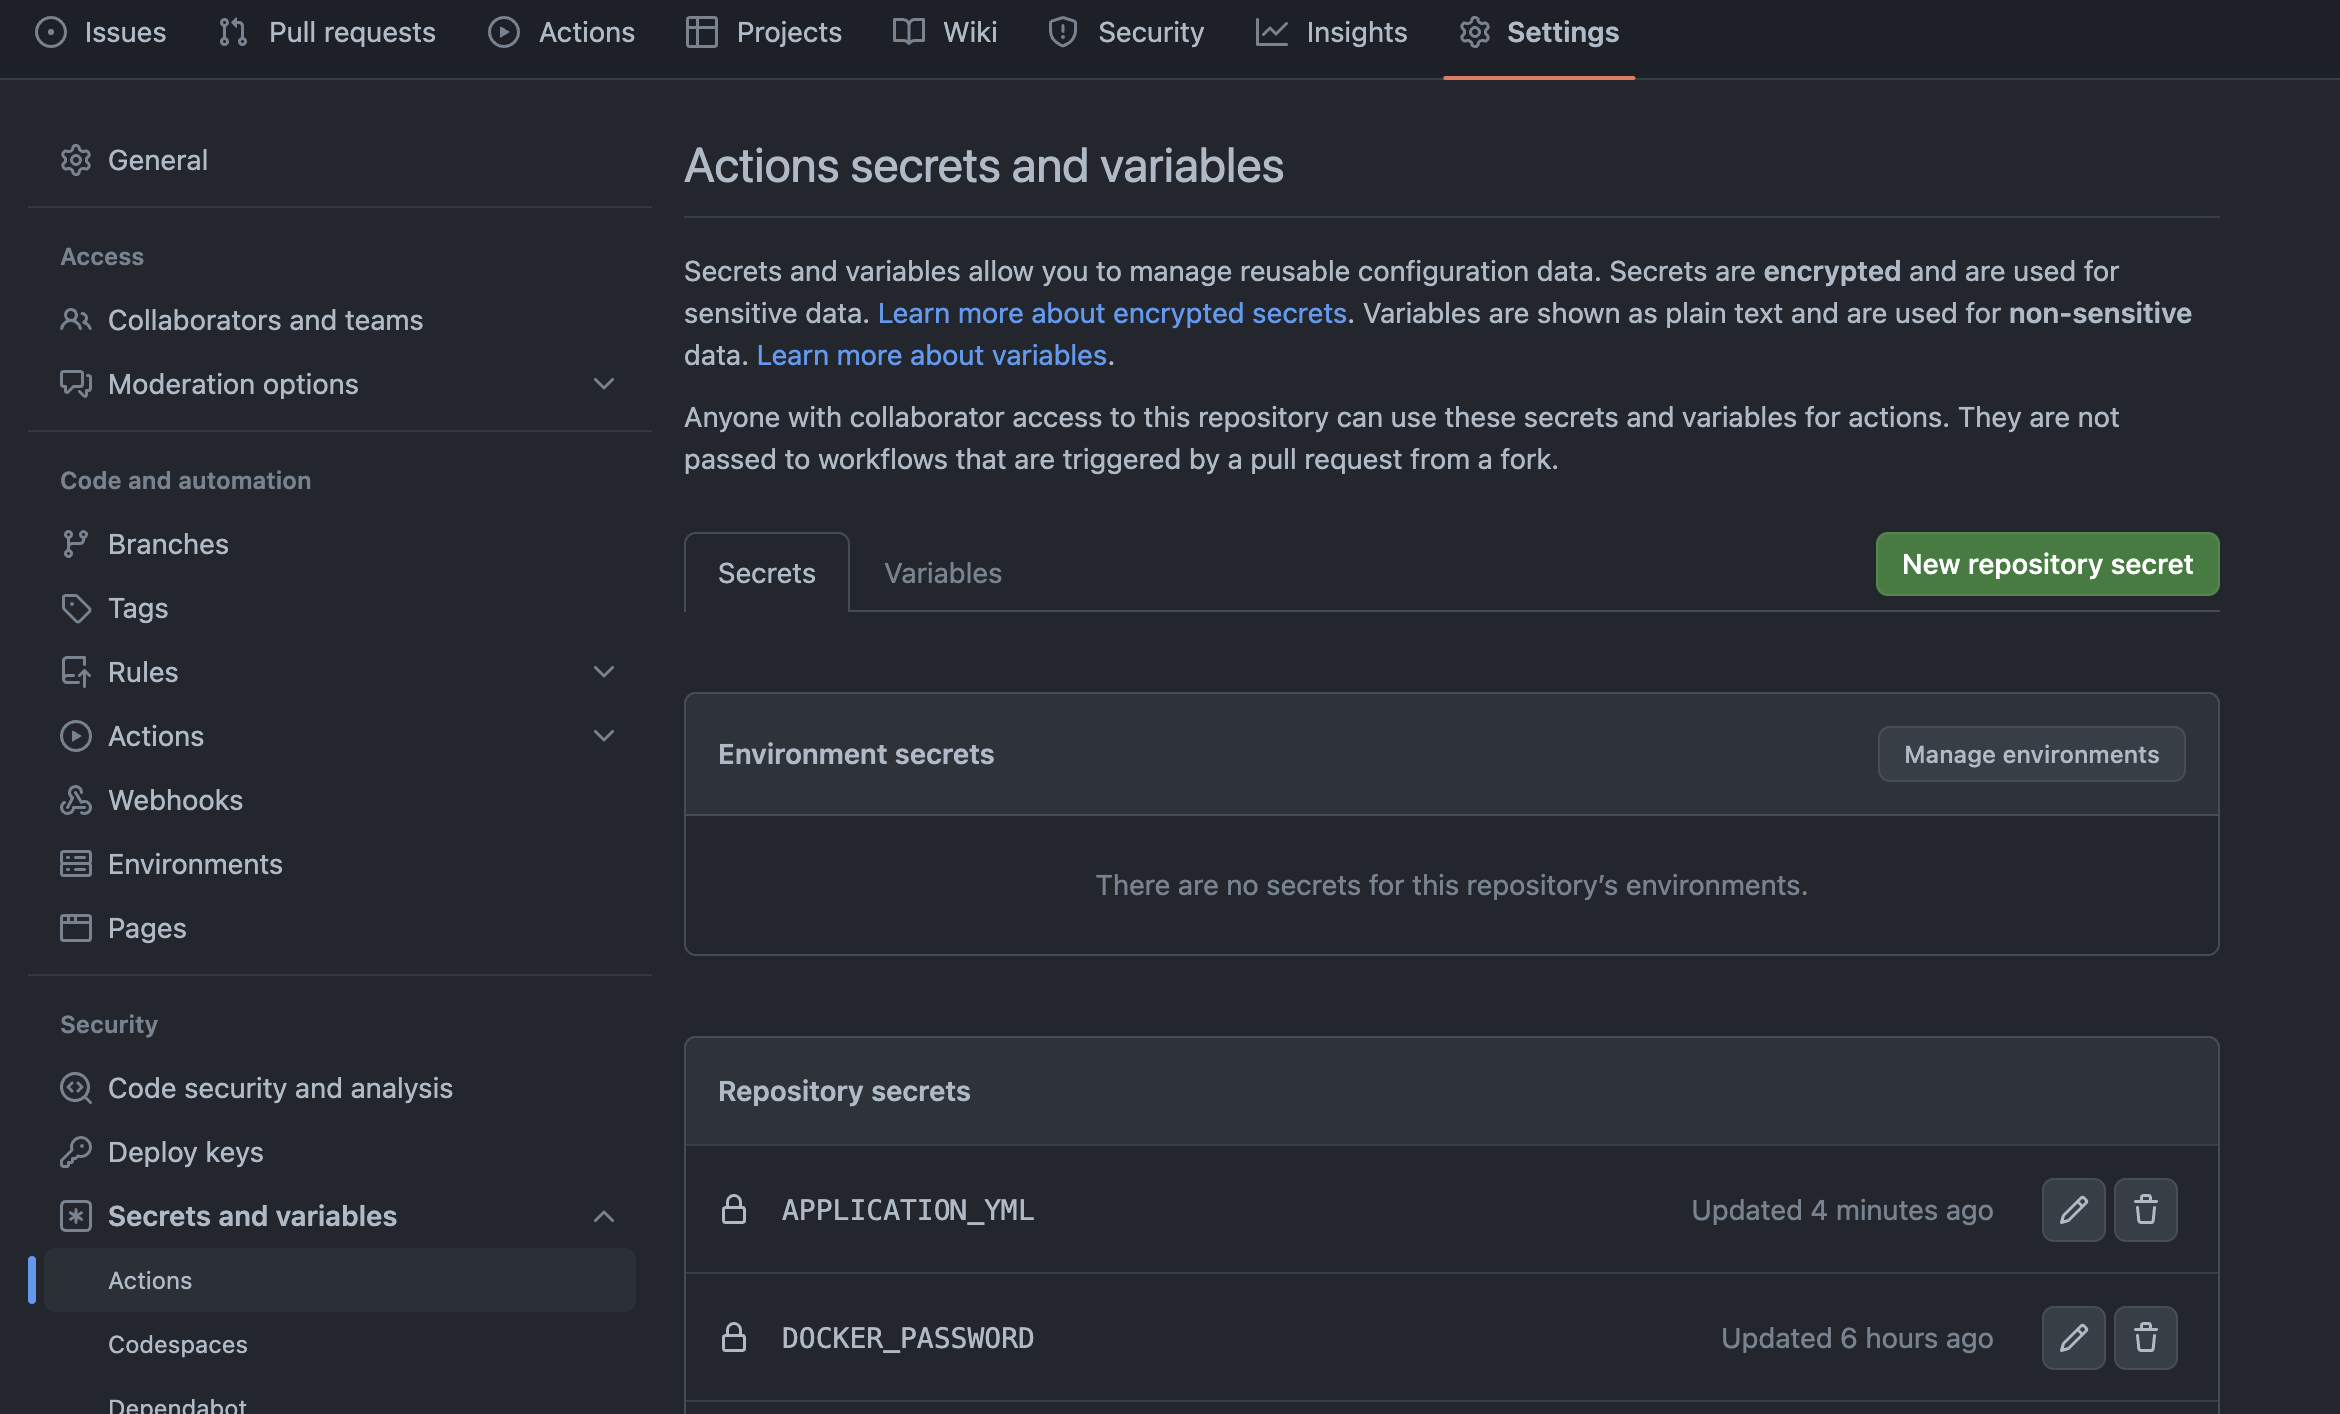2340x1414 pixels.
Task: Expand the Actions sidebar section chevron
Action: tap(603, 736)
